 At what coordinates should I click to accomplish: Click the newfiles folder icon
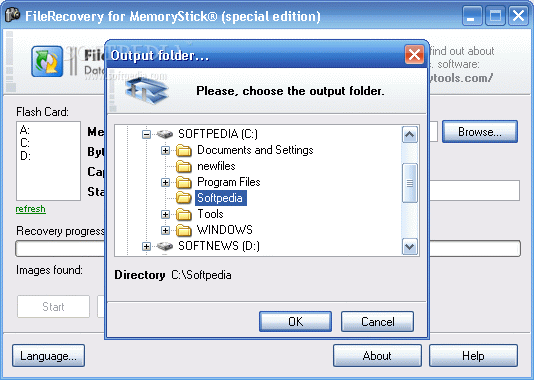[184, 166]
